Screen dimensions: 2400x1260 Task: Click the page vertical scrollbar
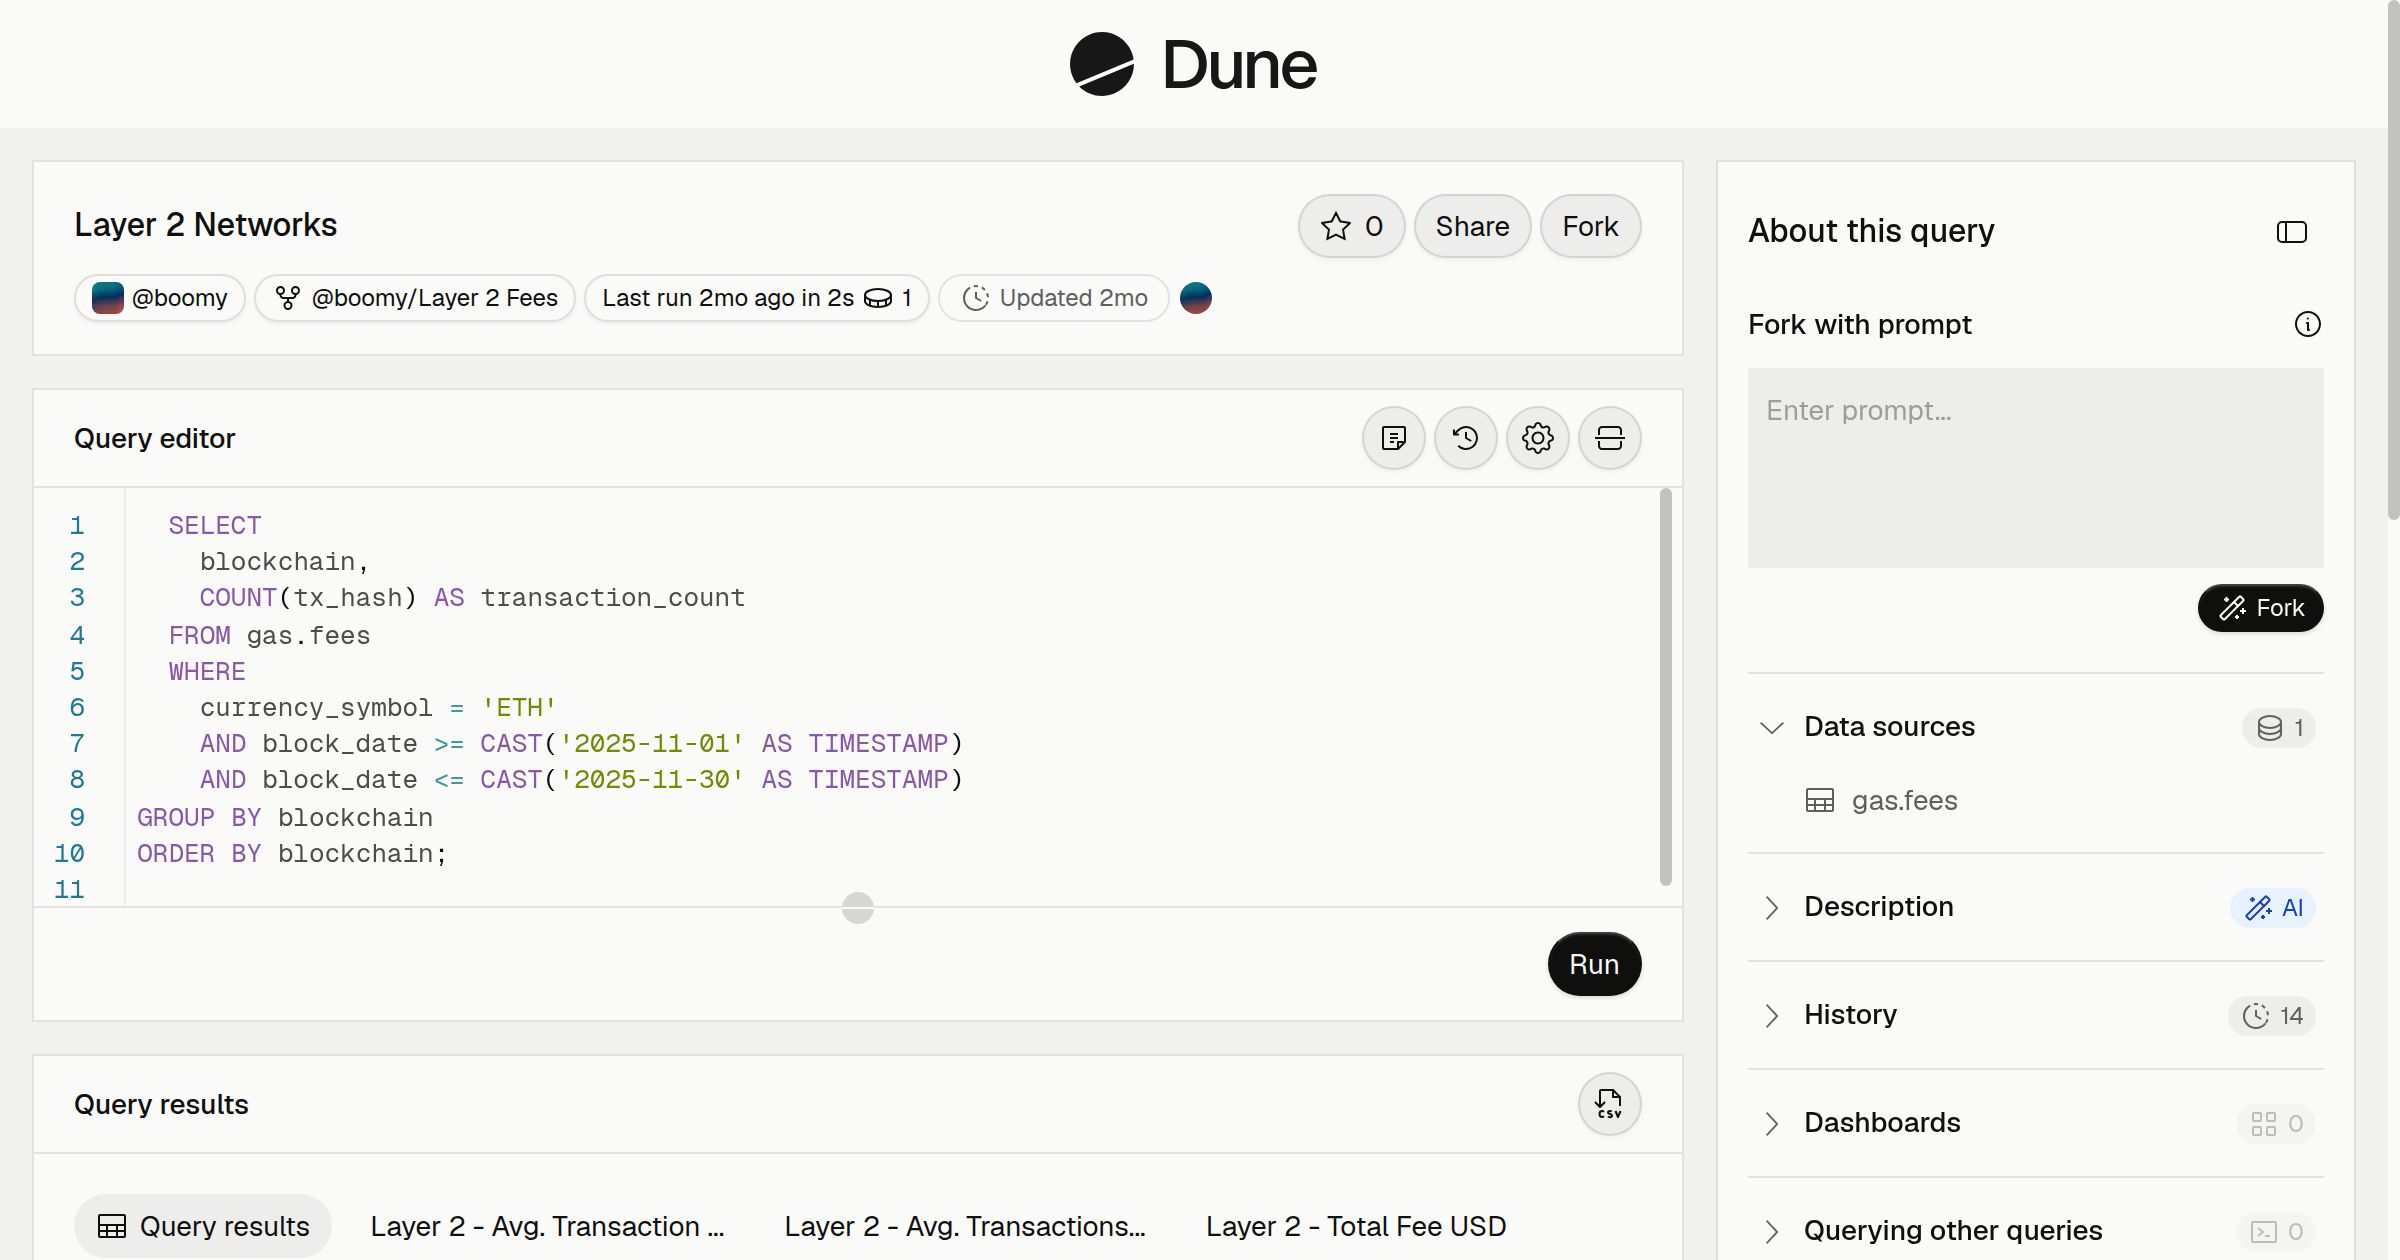pos(2393,260)
